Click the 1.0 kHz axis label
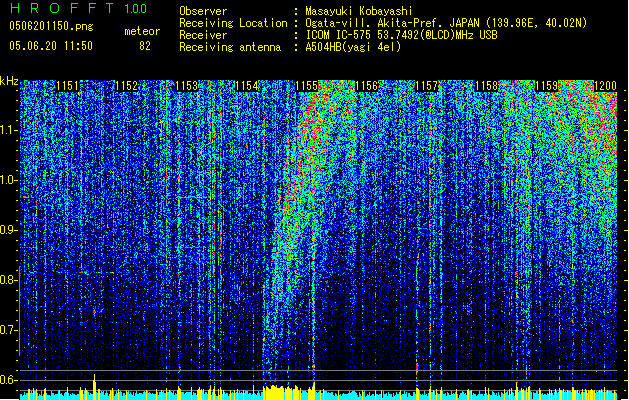629x400 pixels. 9,180
